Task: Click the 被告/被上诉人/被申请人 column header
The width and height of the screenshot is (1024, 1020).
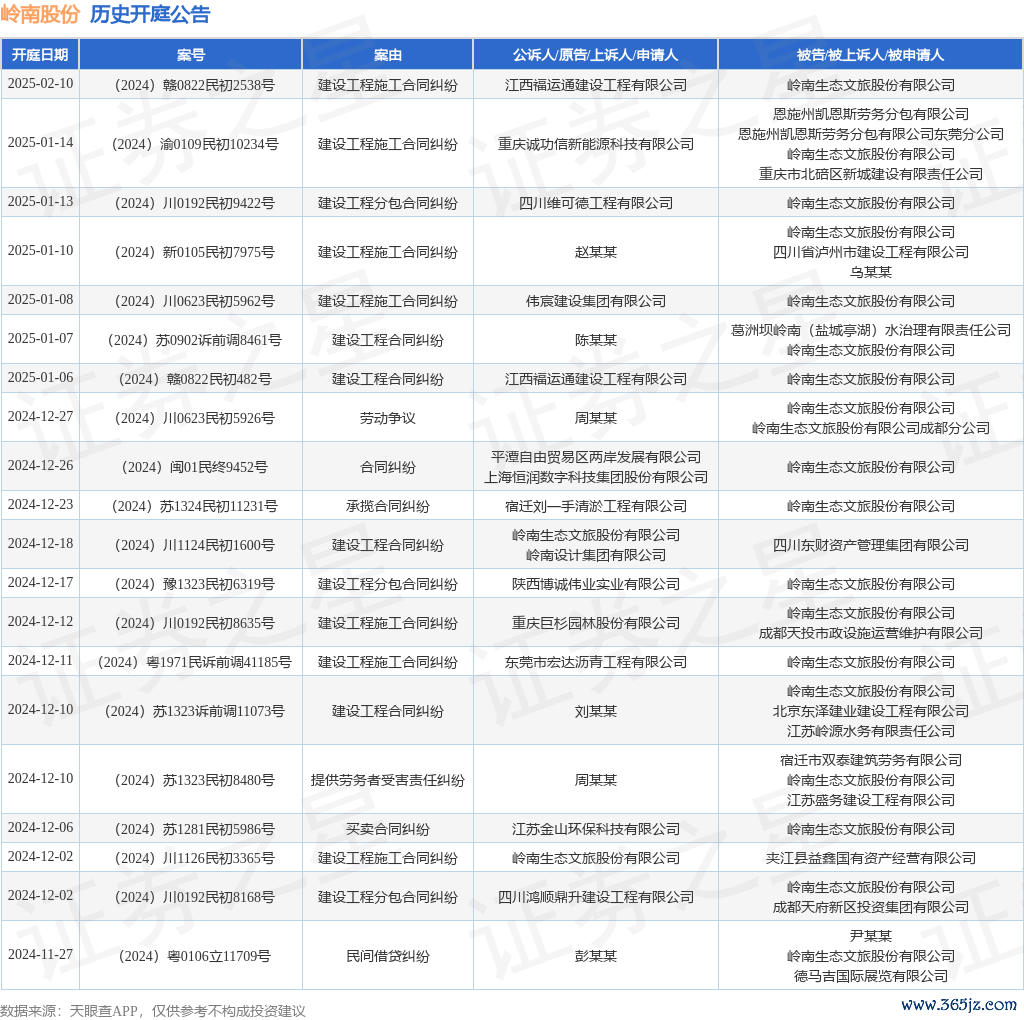Action: tap(870, 55)
